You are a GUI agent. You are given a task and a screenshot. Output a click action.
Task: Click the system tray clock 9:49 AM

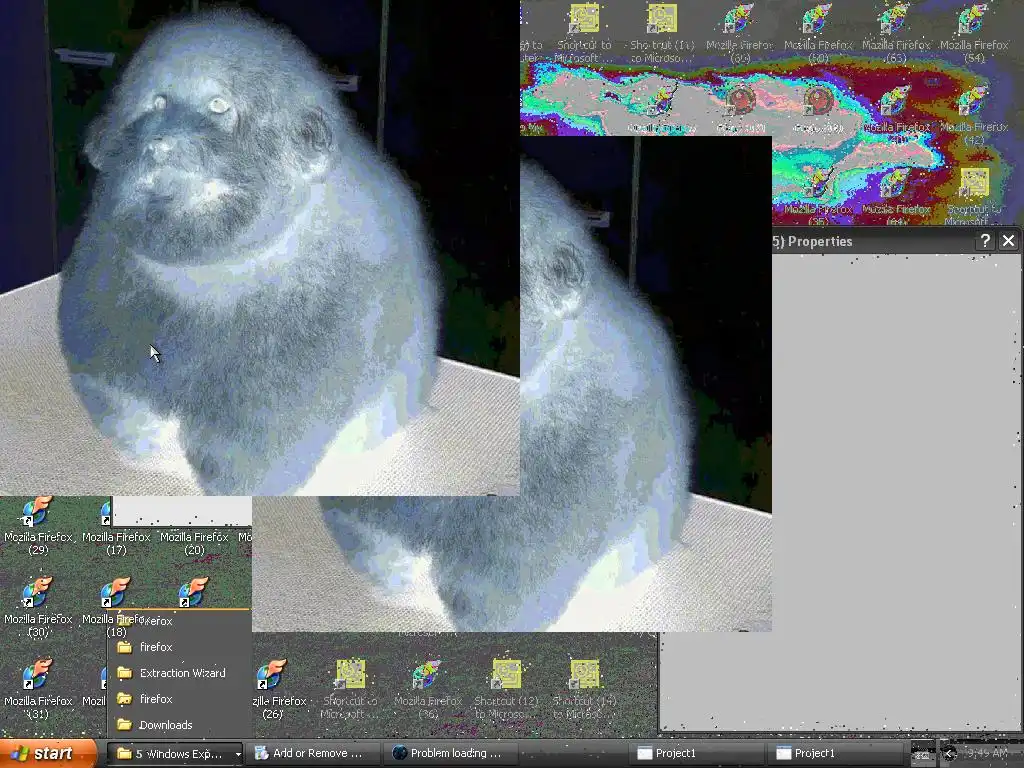(987, 754)
